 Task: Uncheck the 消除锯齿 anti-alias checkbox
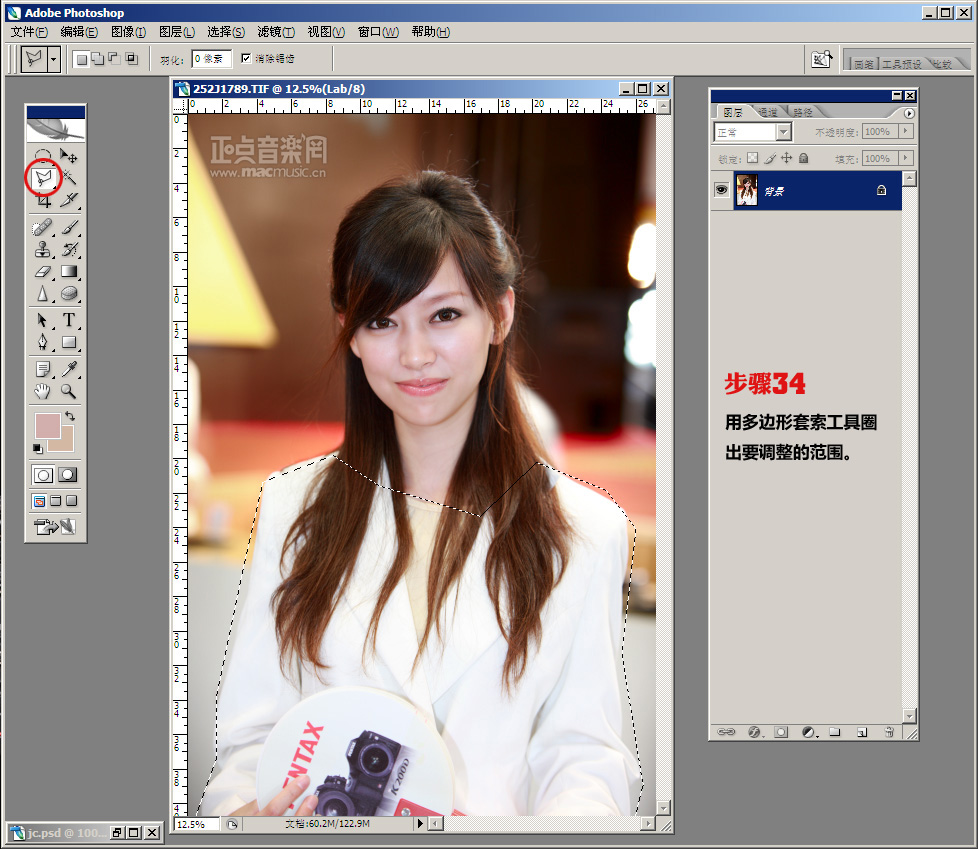[246, 59]
